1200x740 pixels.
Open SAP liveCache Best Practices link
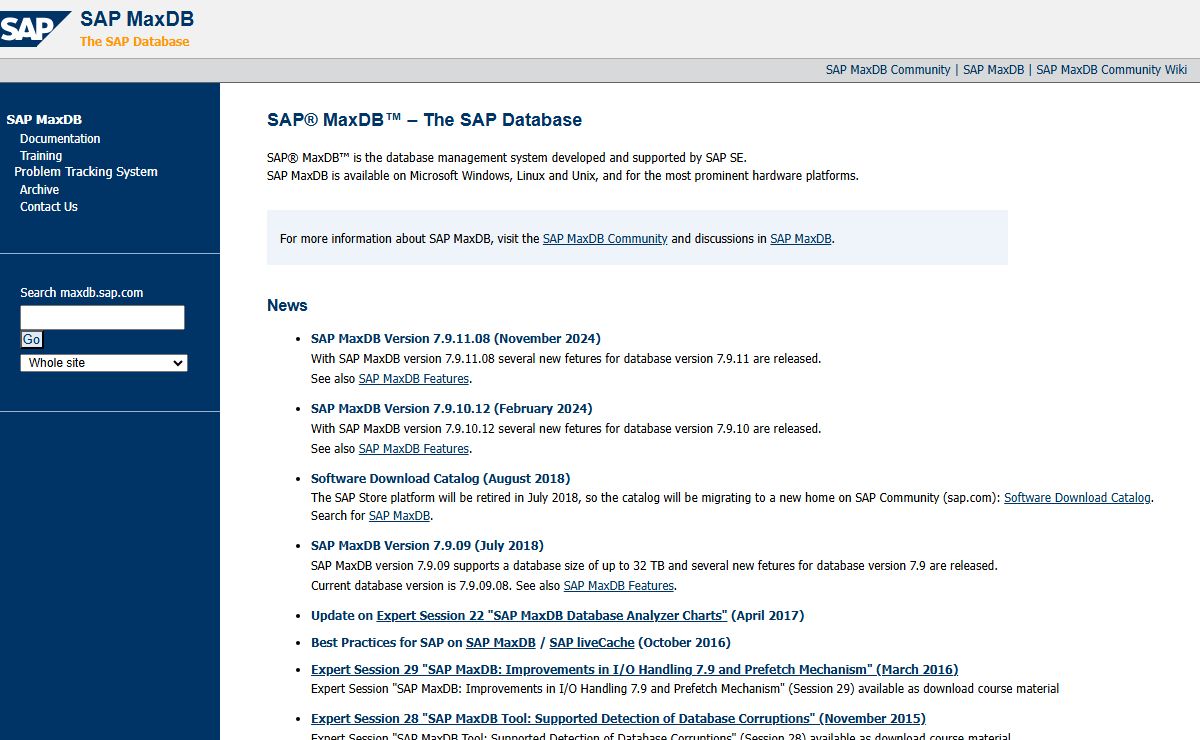[x=592, y=643]
